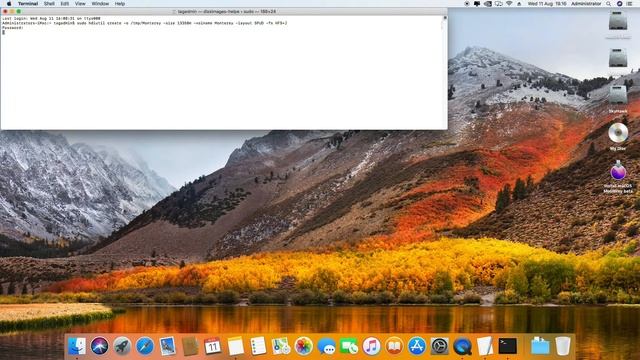
Task: Open FaceTime green icon in Dock
Action: (x=349, y=346)
